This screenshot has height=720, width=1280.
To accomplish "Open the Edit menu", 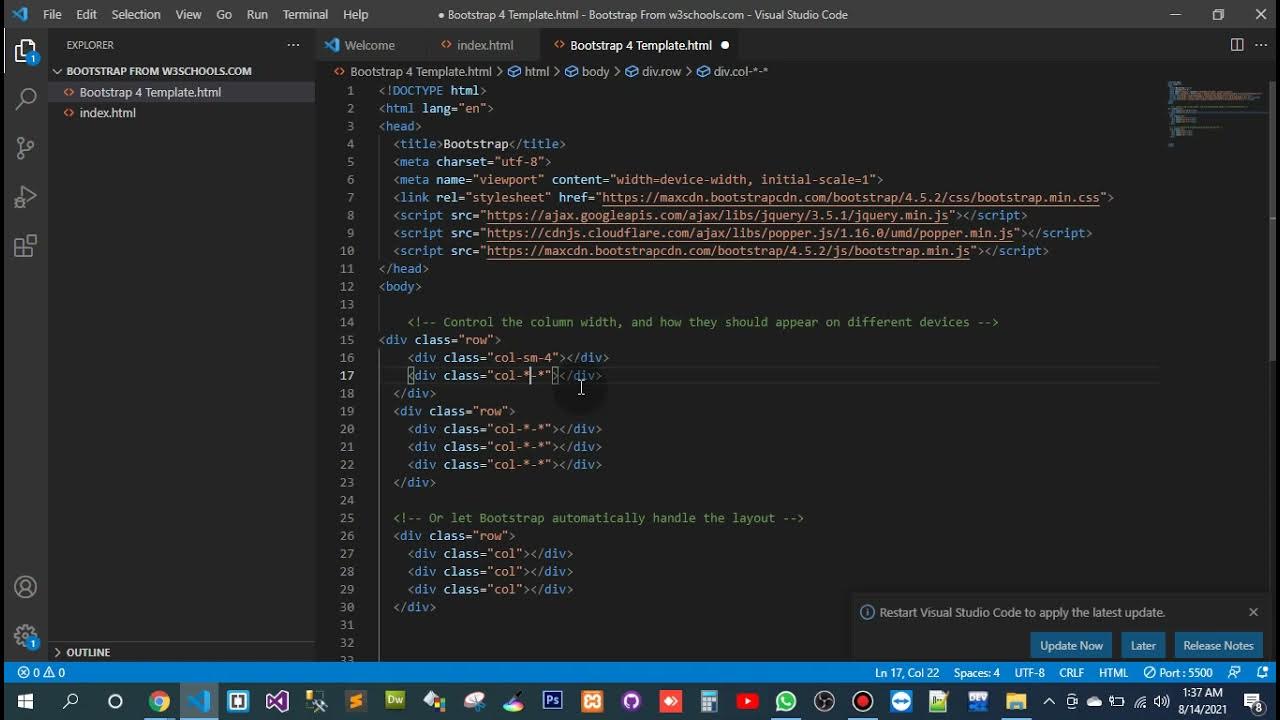I will tap(86, 14).
